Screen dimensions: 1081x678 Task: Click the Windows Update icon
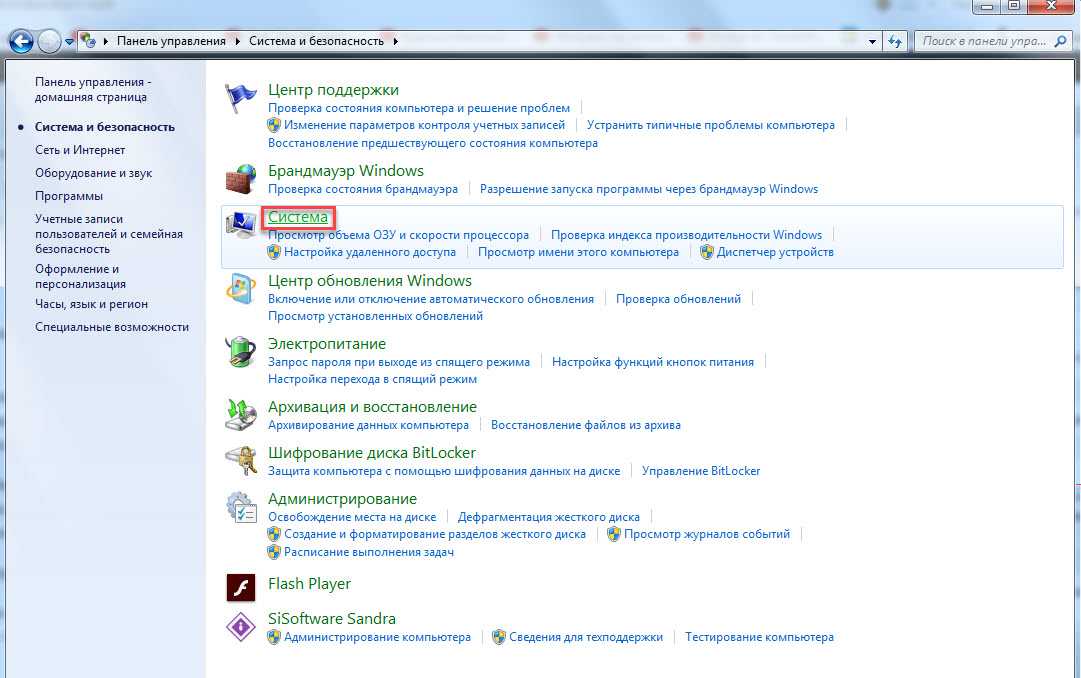coord(241,289)
